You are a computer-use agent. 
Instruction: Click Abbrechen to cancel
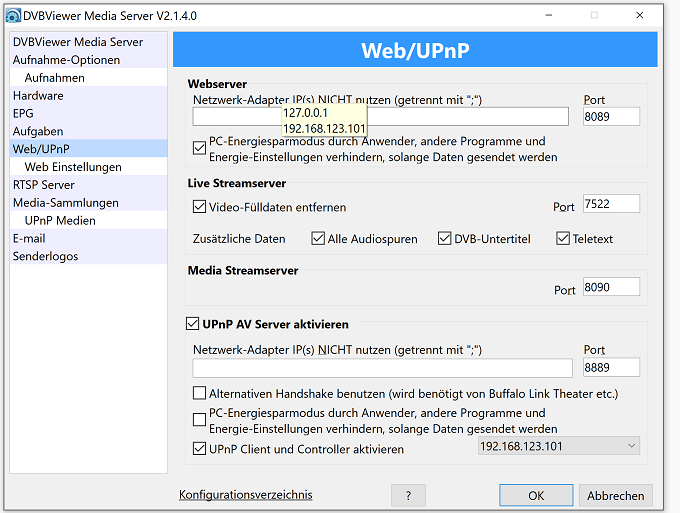click(x=615, y=495)
